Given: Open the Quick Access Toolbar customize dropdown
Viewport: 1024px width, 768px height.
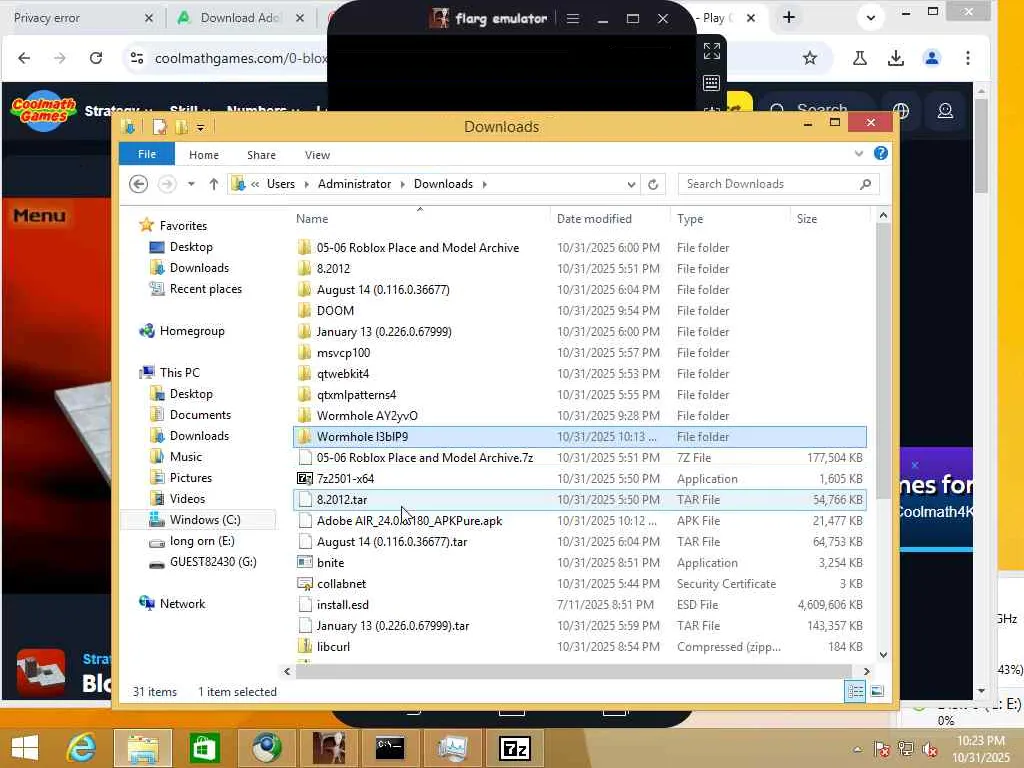Looking at the screenshot, I should point(200,127).
